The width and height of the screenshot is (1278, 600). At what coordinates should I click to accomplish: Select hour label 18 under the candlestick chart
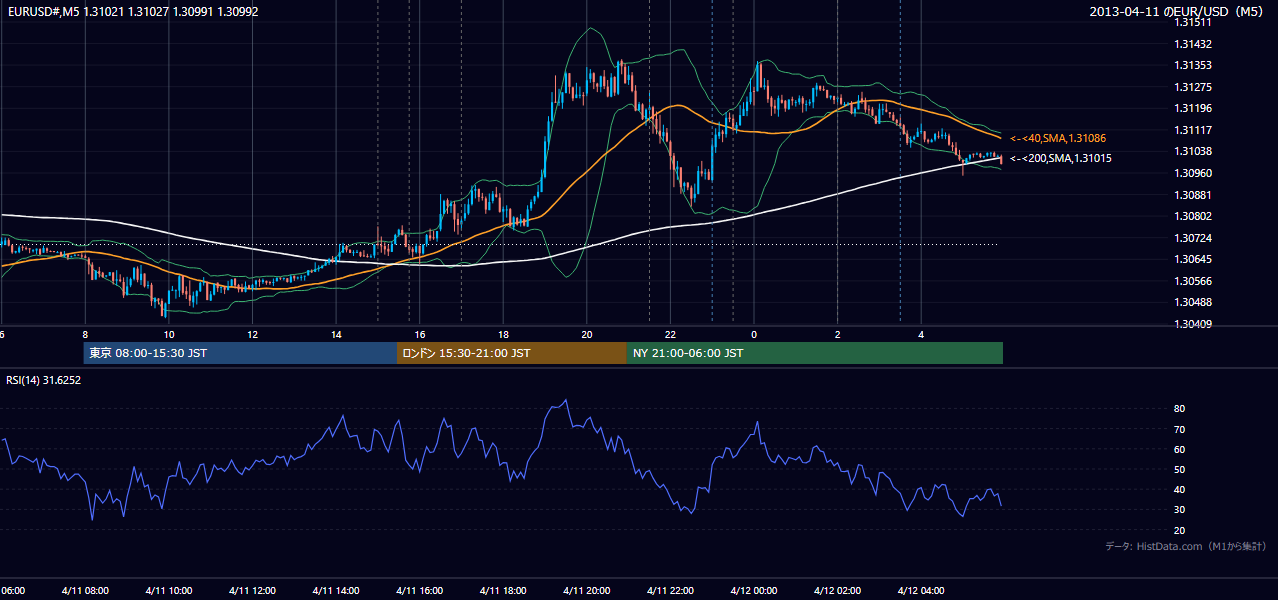coord(503,334)
